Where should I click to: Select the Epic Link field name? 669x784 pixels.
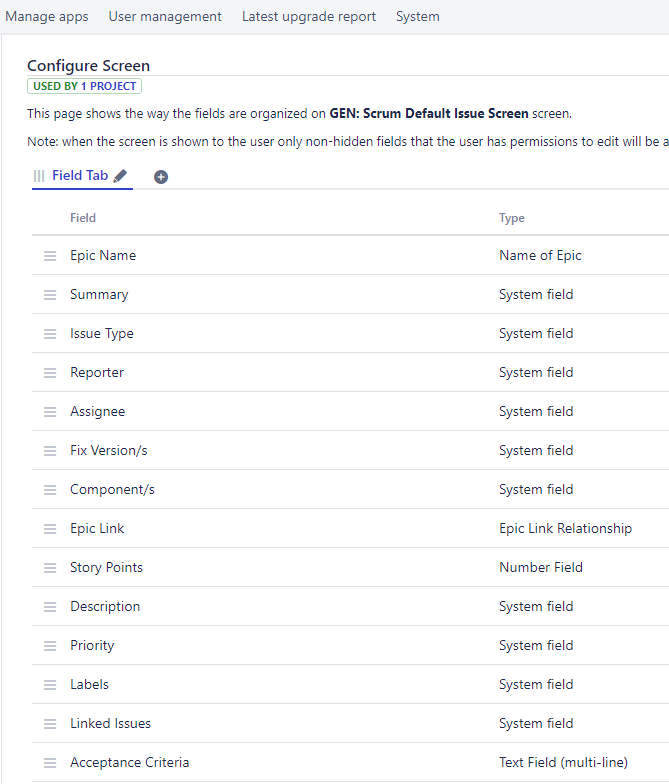click(x=97, y=528)
